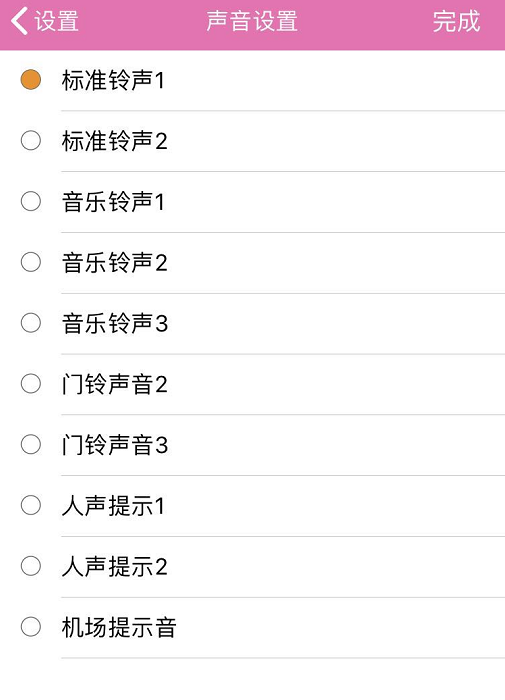Select the 人声提示2 radio button
Image resolution: width=505 pixels, height=700 pixels.
(31, 566)
